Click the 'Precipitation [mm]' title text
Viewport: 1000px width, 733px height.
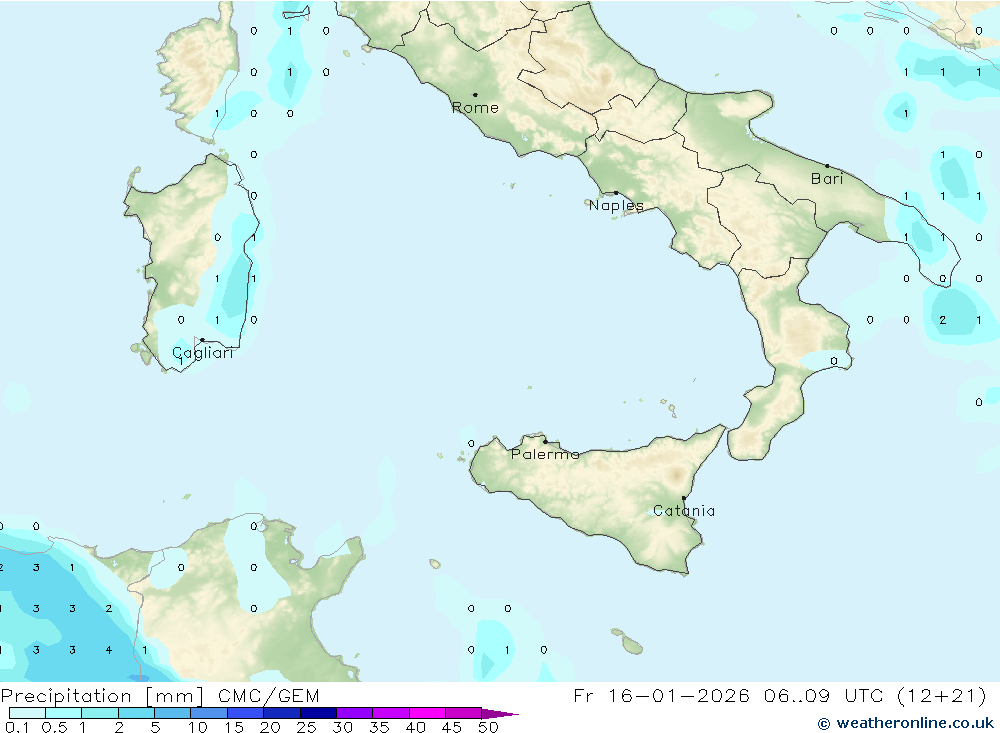[102, 696]
